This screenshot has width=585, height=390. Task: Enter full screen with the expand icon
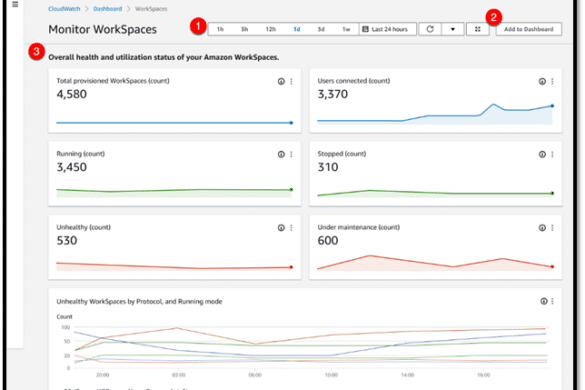[x=478, y=29]
